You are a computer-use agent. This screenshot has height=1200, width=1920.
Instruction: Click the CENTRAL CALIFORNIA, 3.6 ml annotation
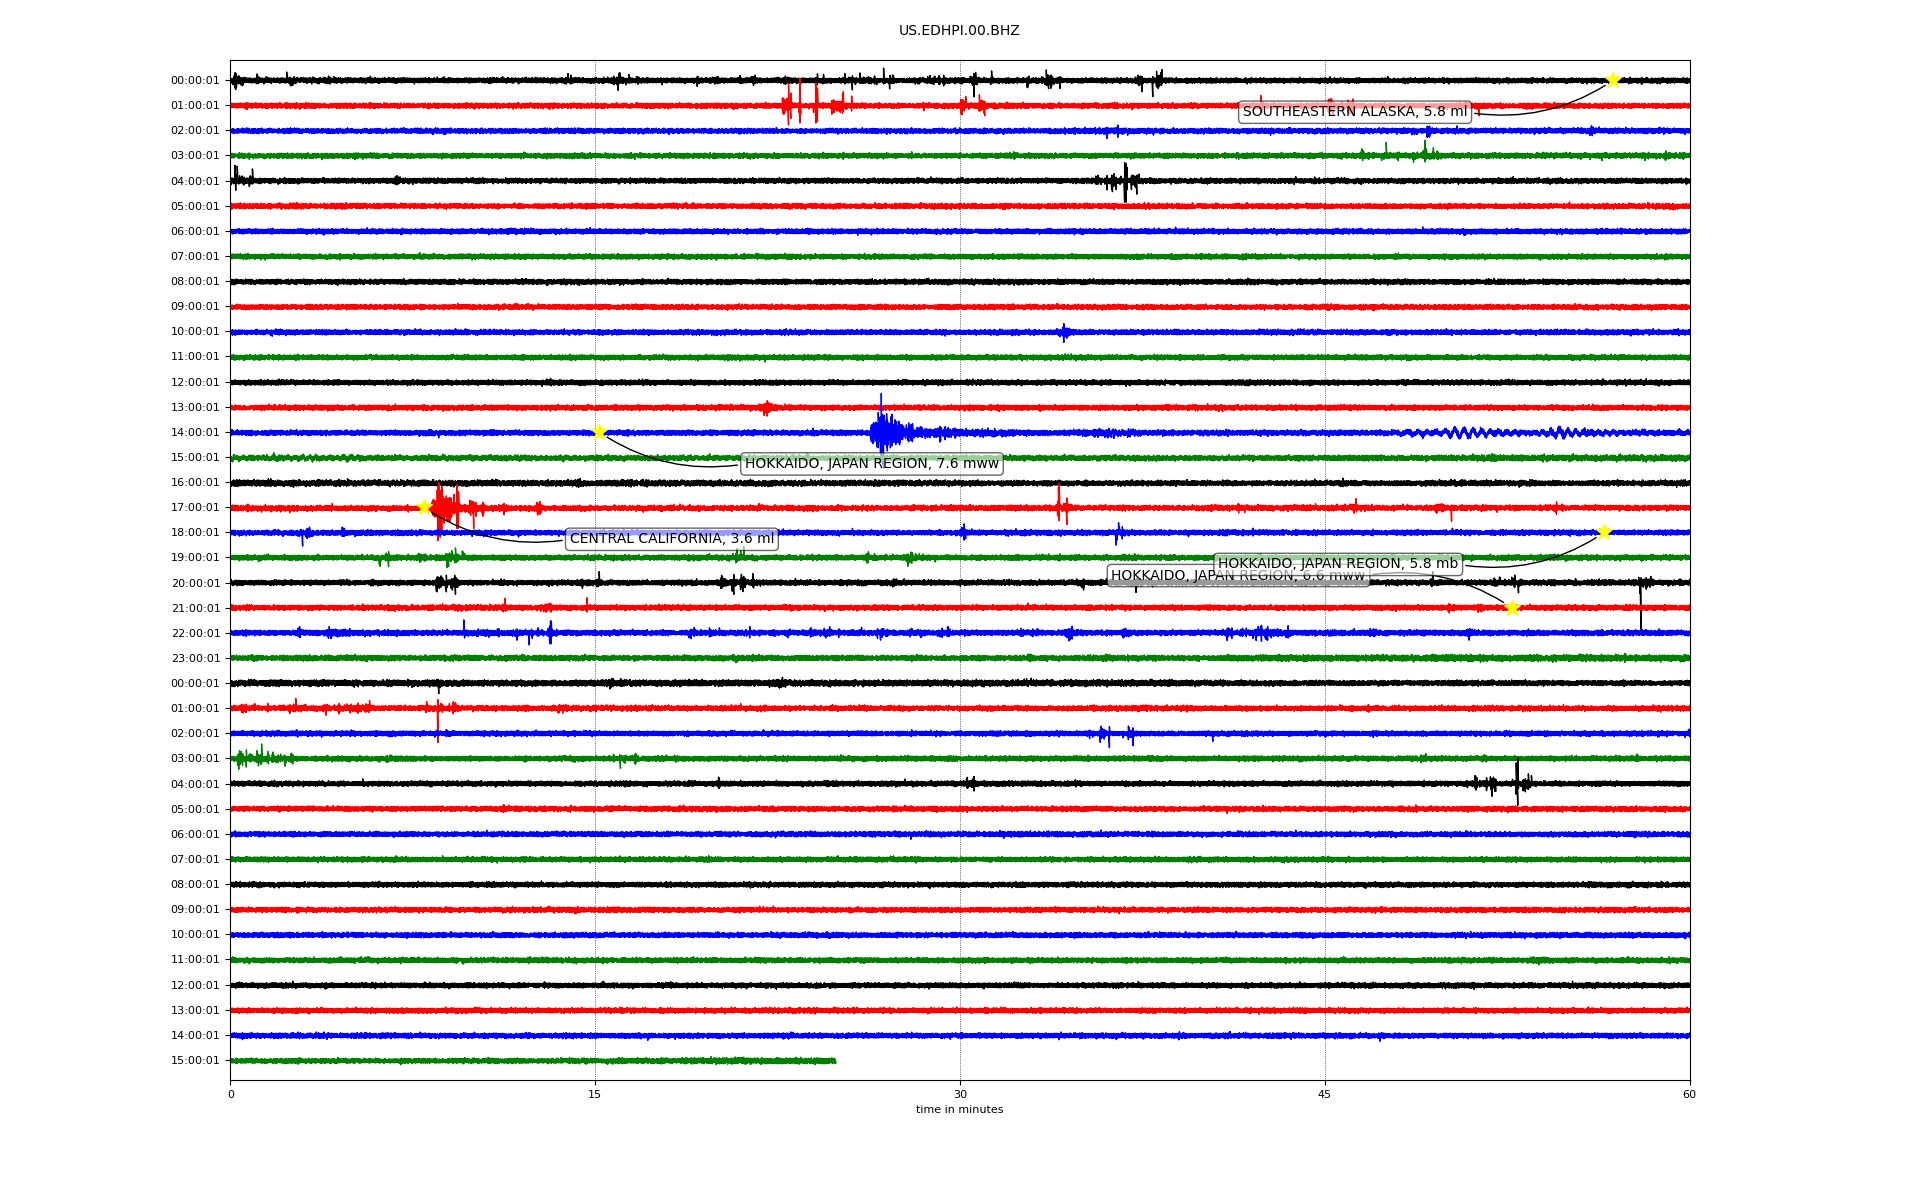671,538
